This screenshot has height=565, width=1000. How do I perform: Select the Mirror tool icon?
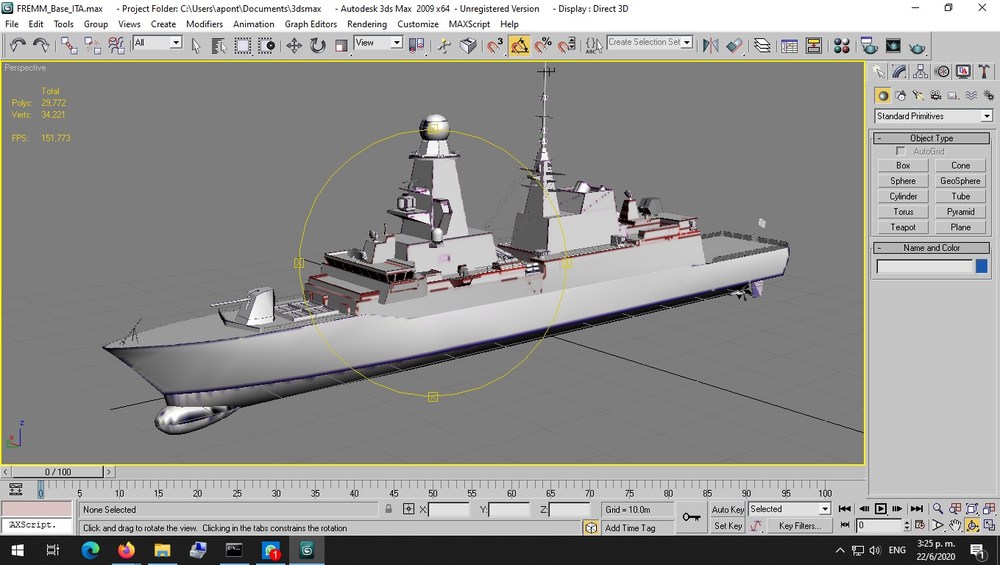(x=710, y=45)
